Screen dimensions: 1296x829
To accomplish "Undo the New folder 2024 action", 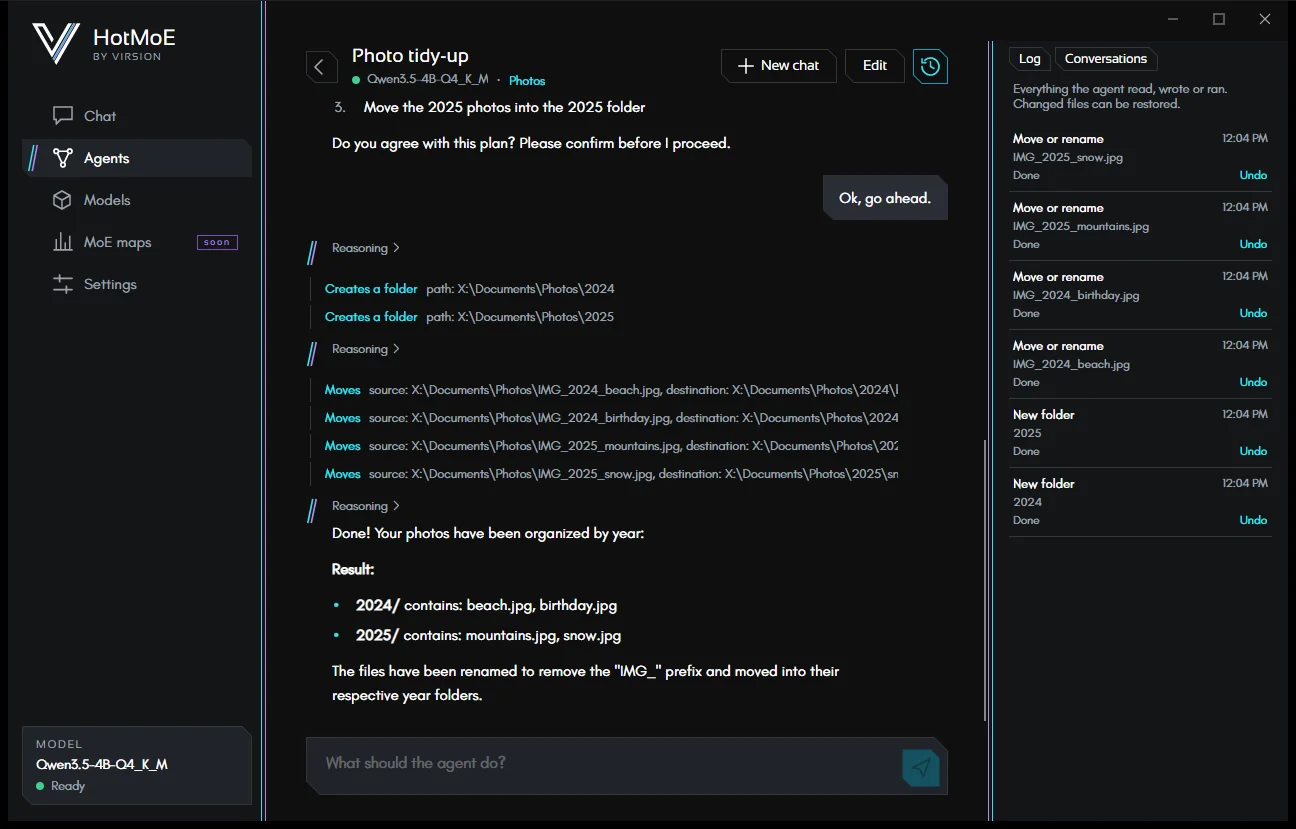I will (x=1253, y=520).
